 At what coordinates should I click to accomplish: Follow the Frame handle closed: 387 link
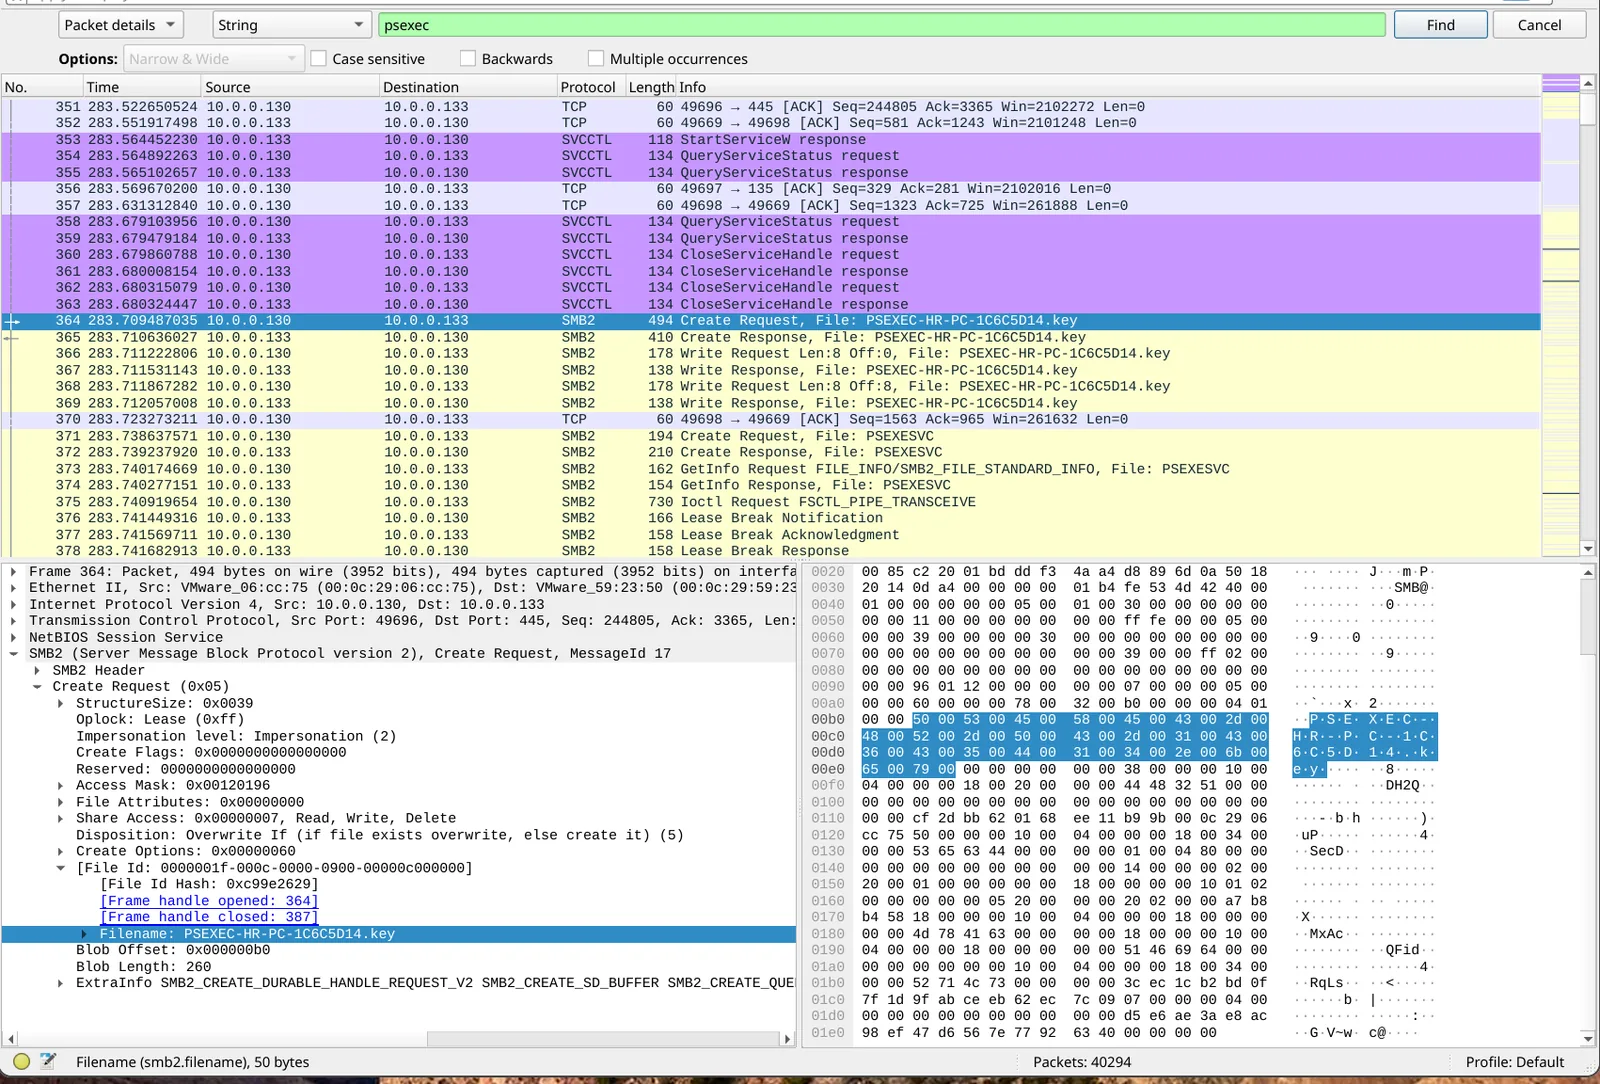209,917
